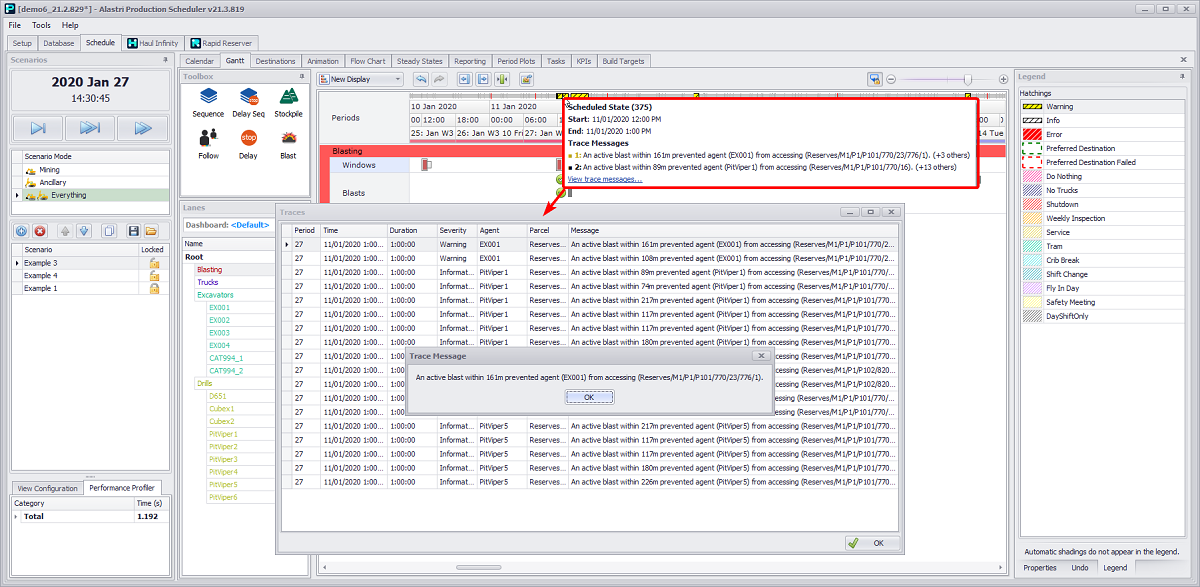1200x587 pixels.
Task: Toggle the lock for Example 1
Action: (x=154, y=288)
